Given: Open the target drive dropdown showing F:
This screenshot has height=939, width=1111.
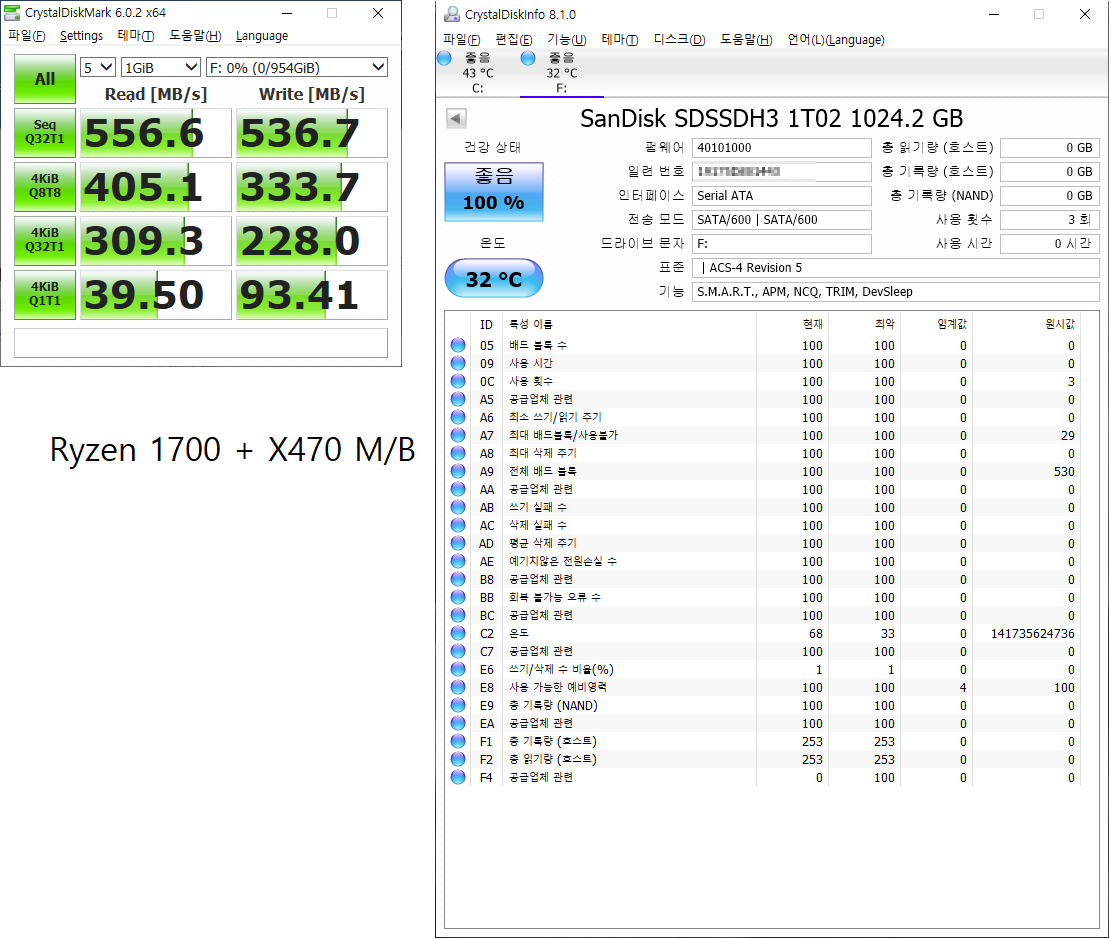Looking at the screenshot, I should 297,67.
